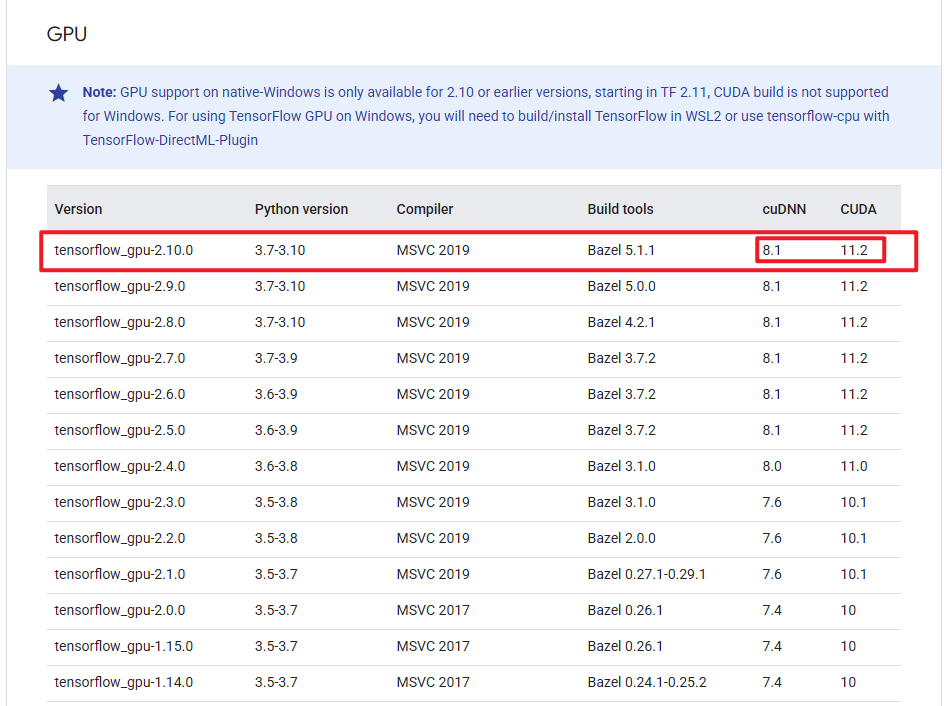
Task: Click Python 3.6-3.9 in the 2.6.0 row
Action: click(x=276, y=394)
